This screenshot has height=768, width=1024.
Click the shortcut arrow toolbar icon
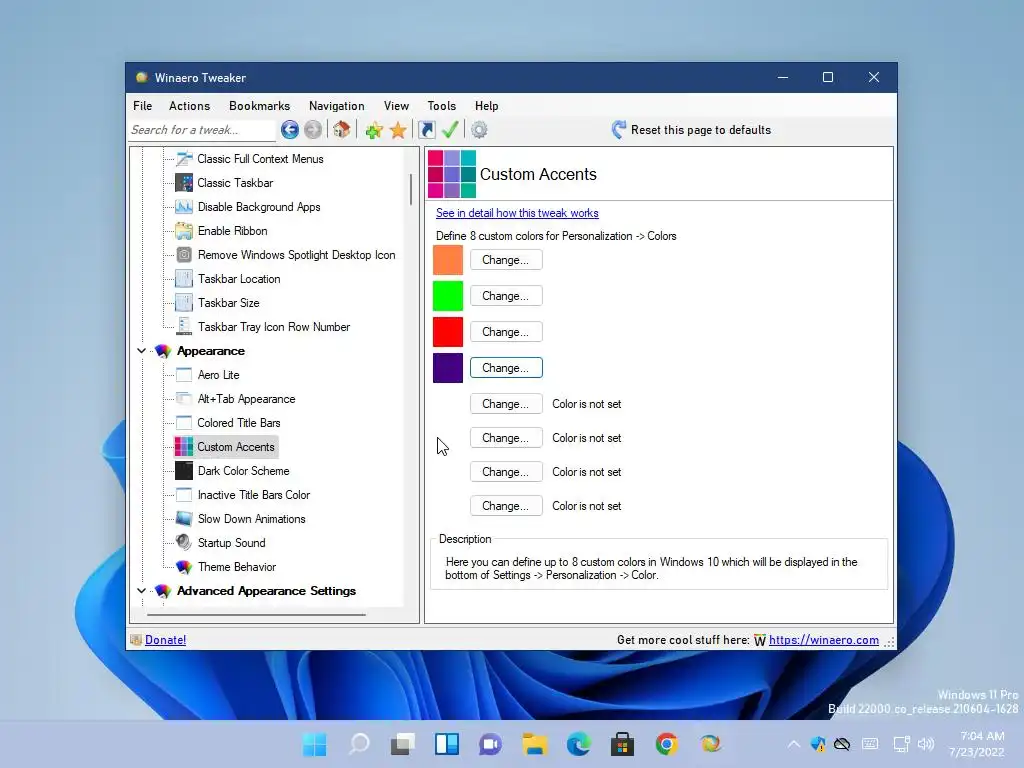(426, 130)
